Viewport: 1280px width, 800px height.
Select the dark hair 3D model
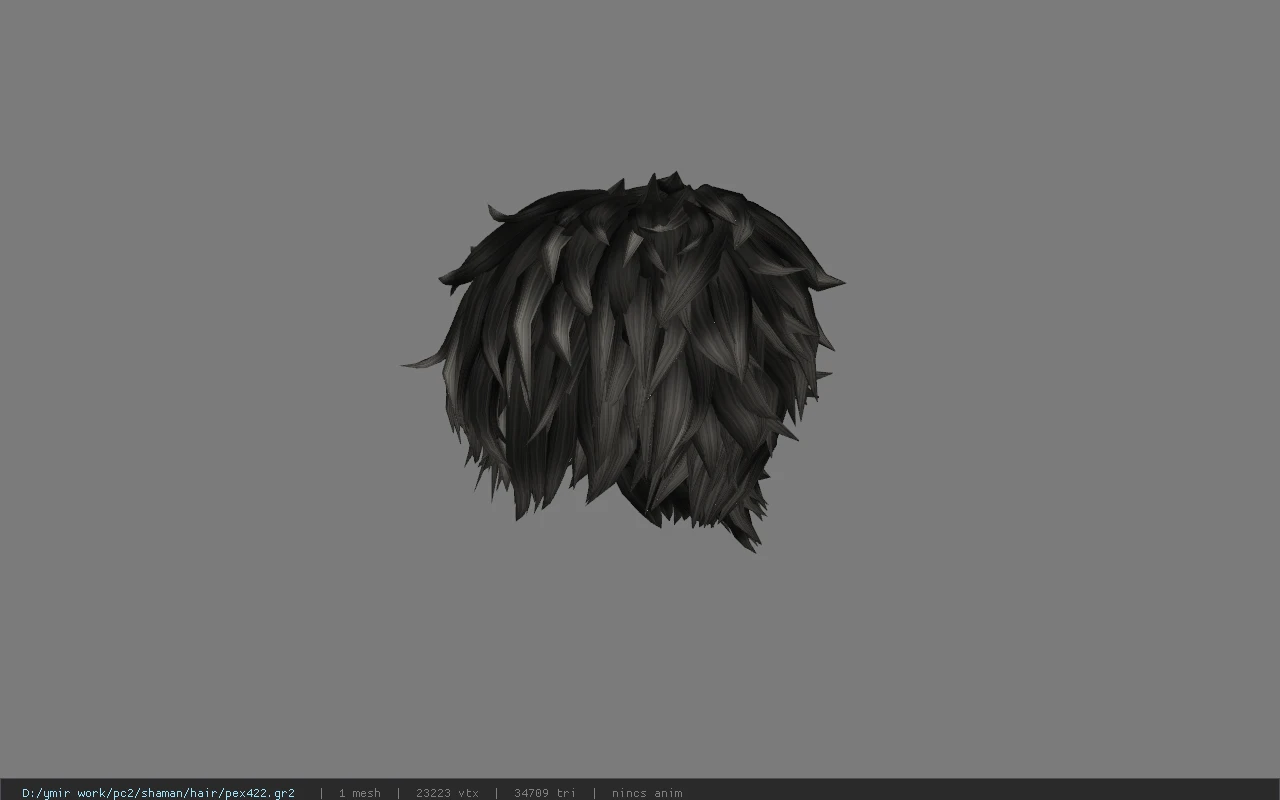click(x=624, y=360)
